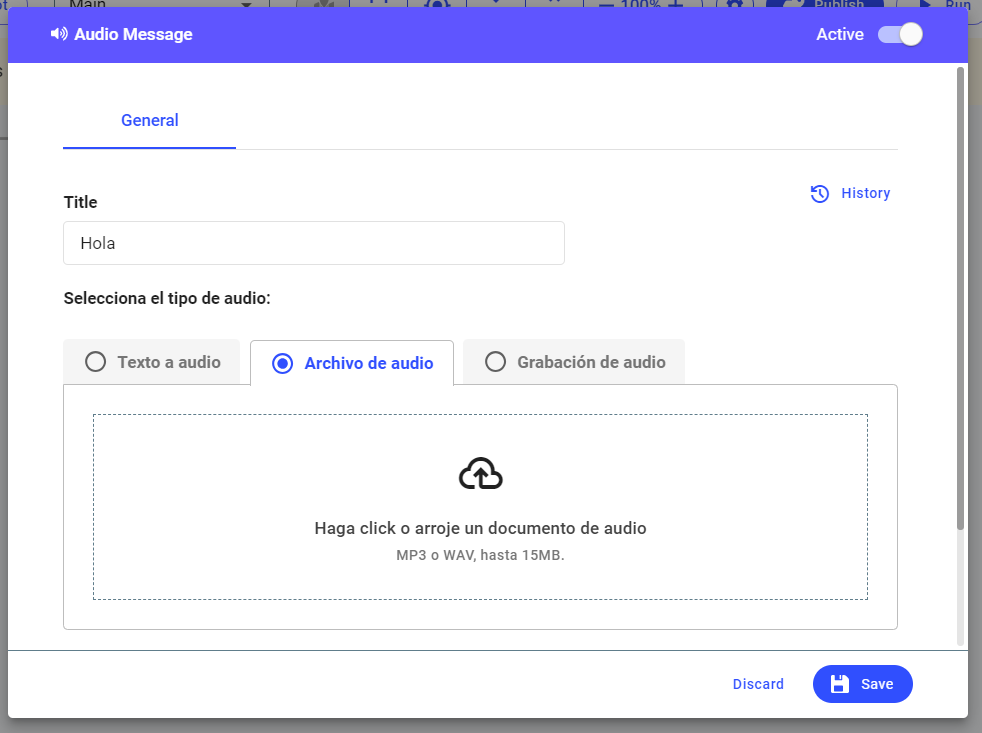
Task: Click 'Haga click o arroje un documento de audio'
Action: tap(480, 528)
